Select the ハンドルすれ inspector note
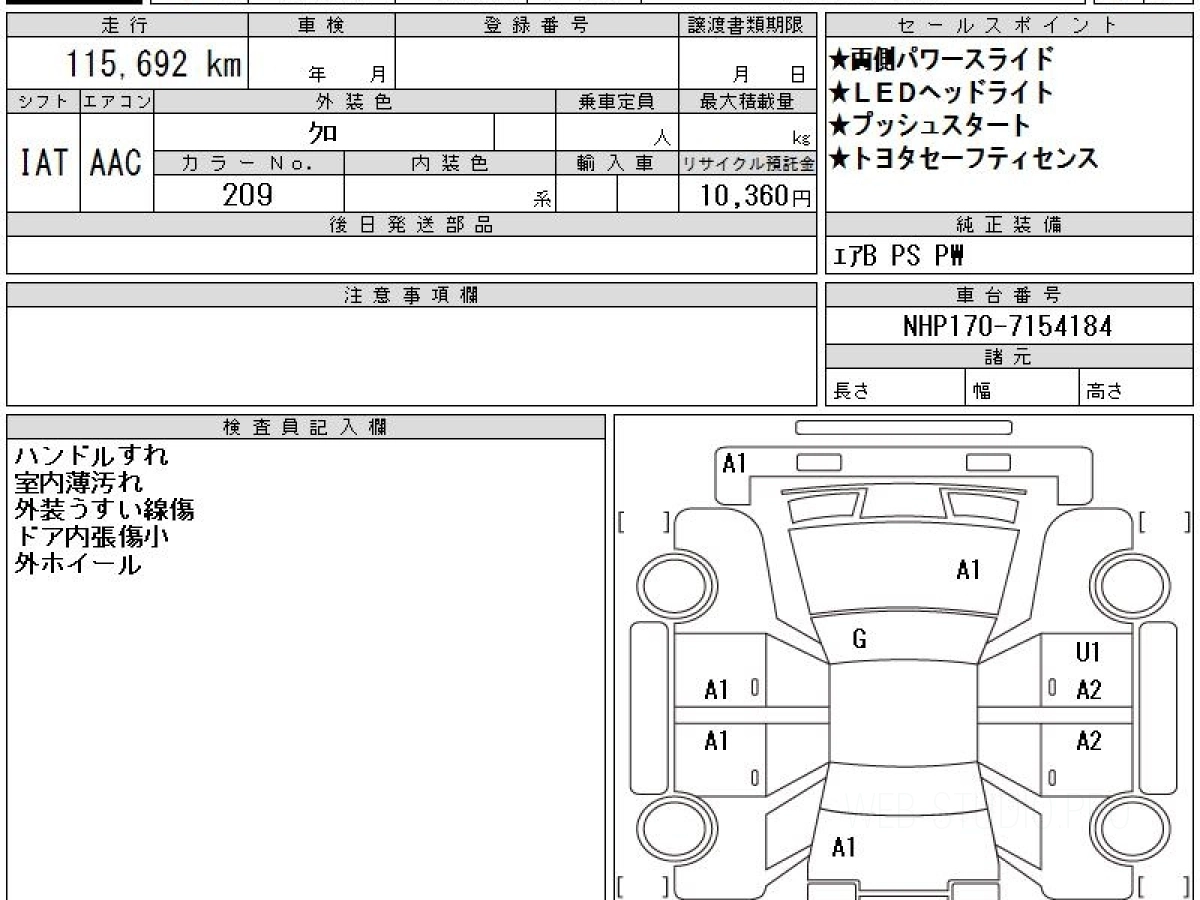Viewport: 1200px width, 900px height. pyautogui.click(x=92, y=456)
